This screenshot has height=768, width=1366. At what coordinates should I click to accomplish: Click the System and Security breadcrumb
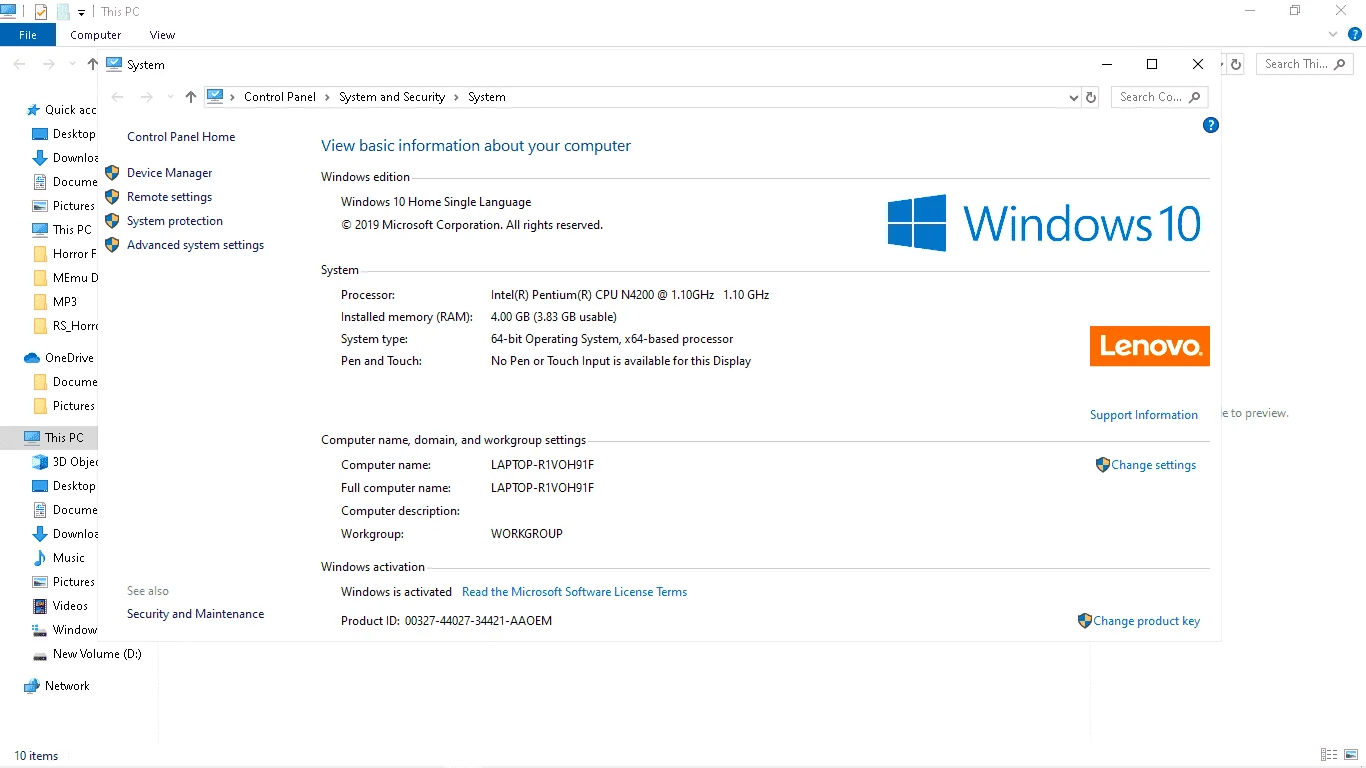click(392, 97)
